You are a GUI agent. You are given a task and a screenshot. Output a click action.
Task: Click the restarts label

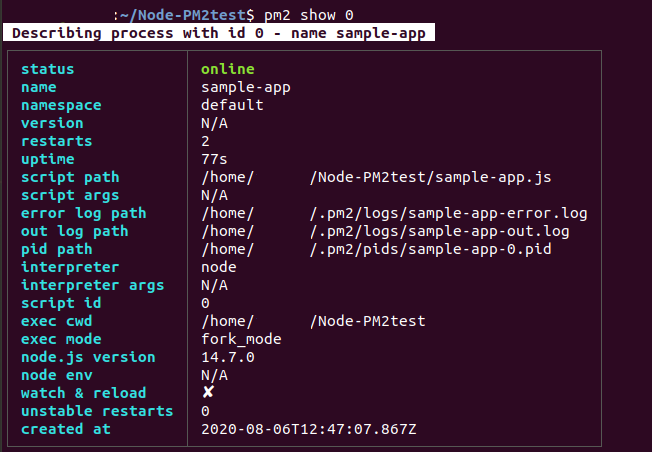57,141
